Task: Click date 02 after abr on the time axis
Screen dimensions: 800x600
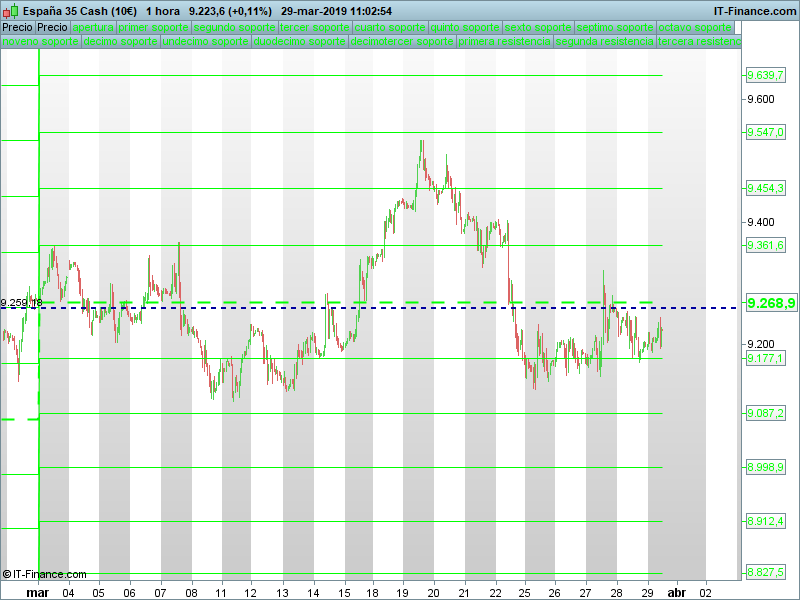Action: (706, 593)
